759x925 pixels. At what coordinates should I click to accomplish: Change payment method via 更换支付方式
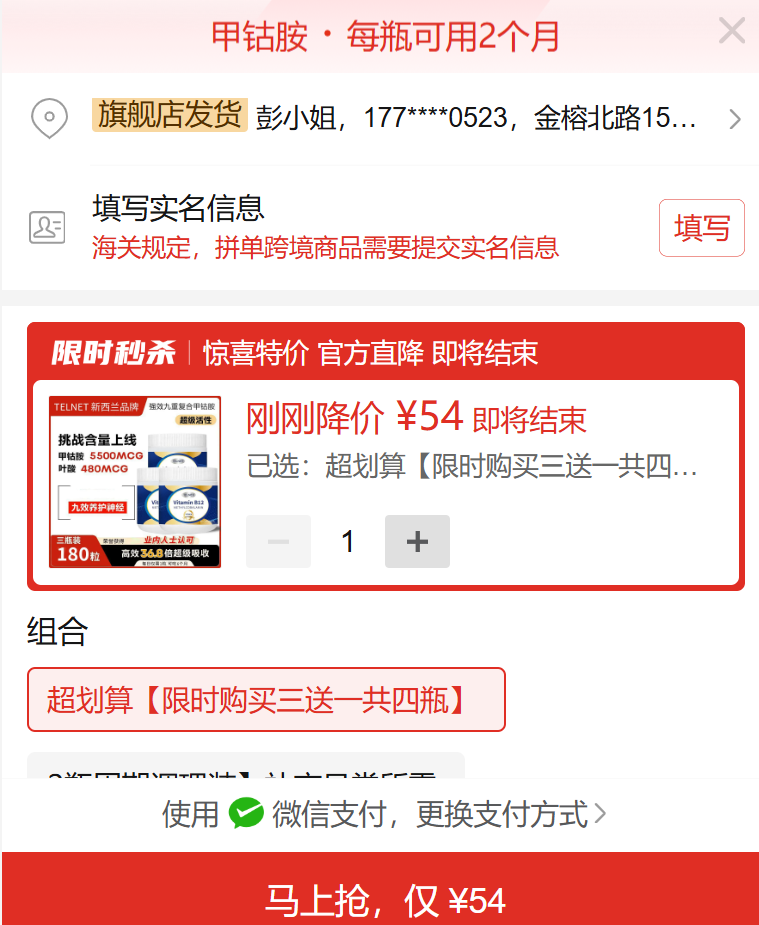(502, 814)
